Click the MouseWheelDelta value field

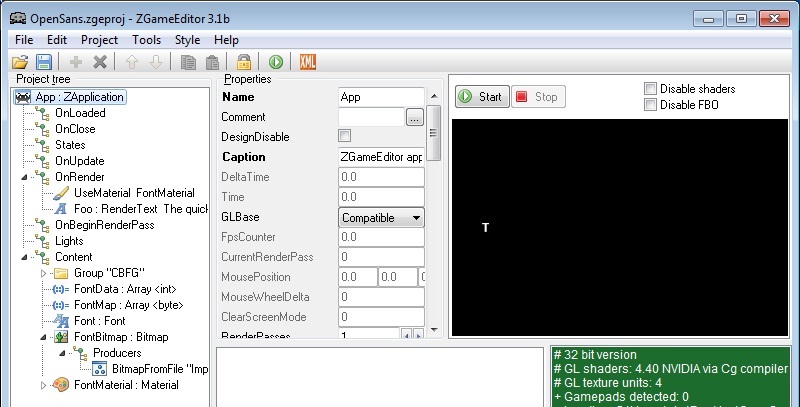pos(381,297)
